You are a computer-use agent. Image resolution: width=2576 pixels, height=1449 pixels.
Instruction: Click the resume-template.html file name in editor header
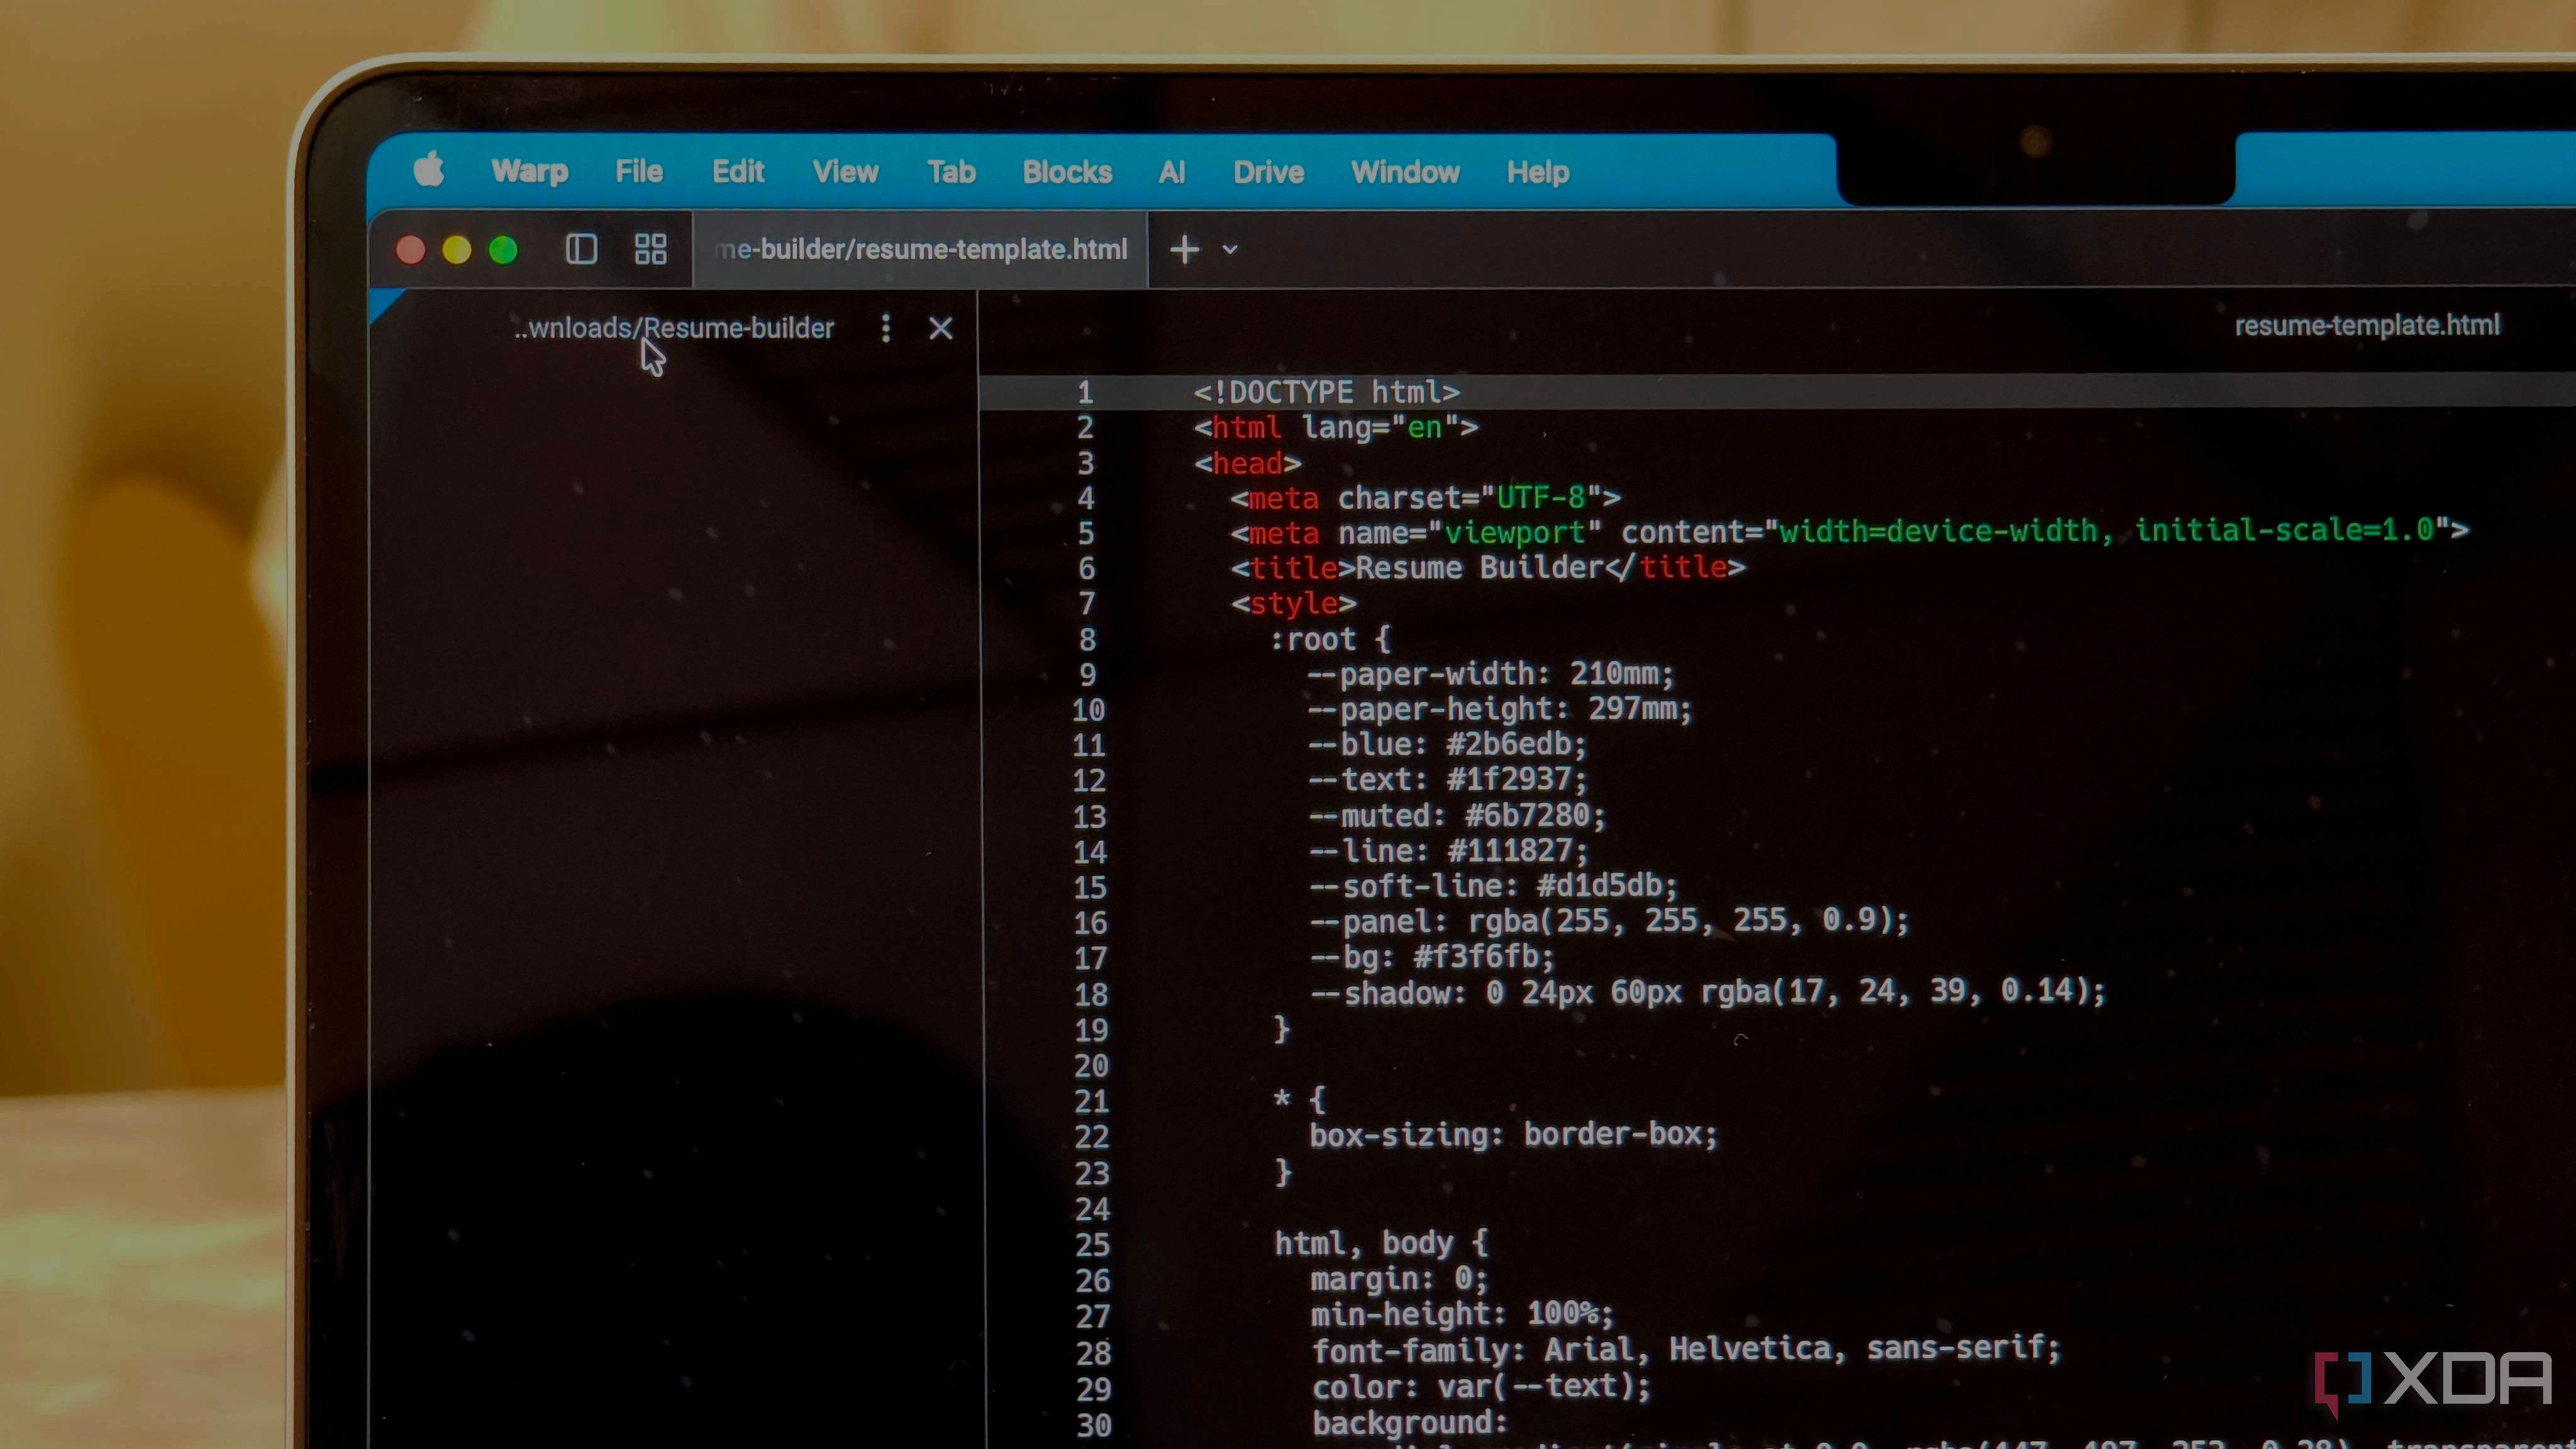(2366, 325)
